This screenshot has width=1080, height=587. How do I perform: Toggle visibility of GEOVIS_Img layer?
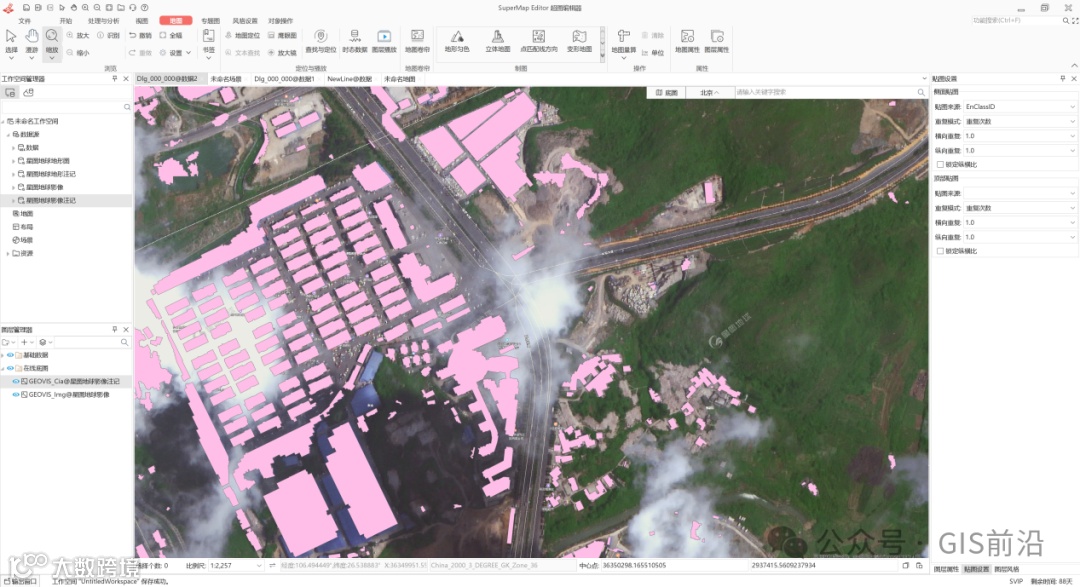[16, 394]
